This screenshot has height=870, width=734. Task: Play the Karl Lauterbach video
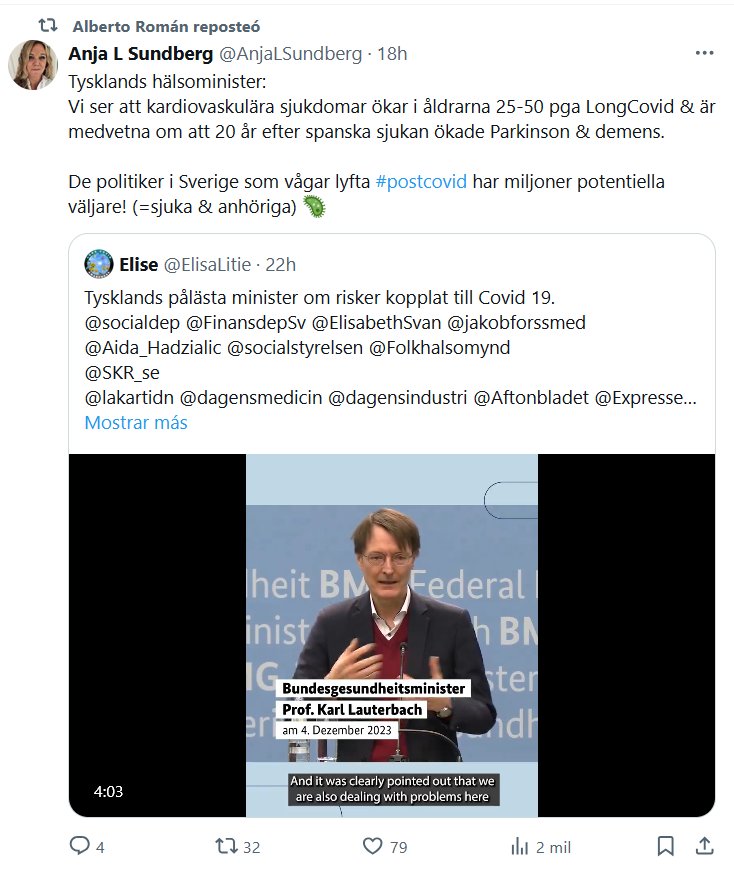point(392,635)
